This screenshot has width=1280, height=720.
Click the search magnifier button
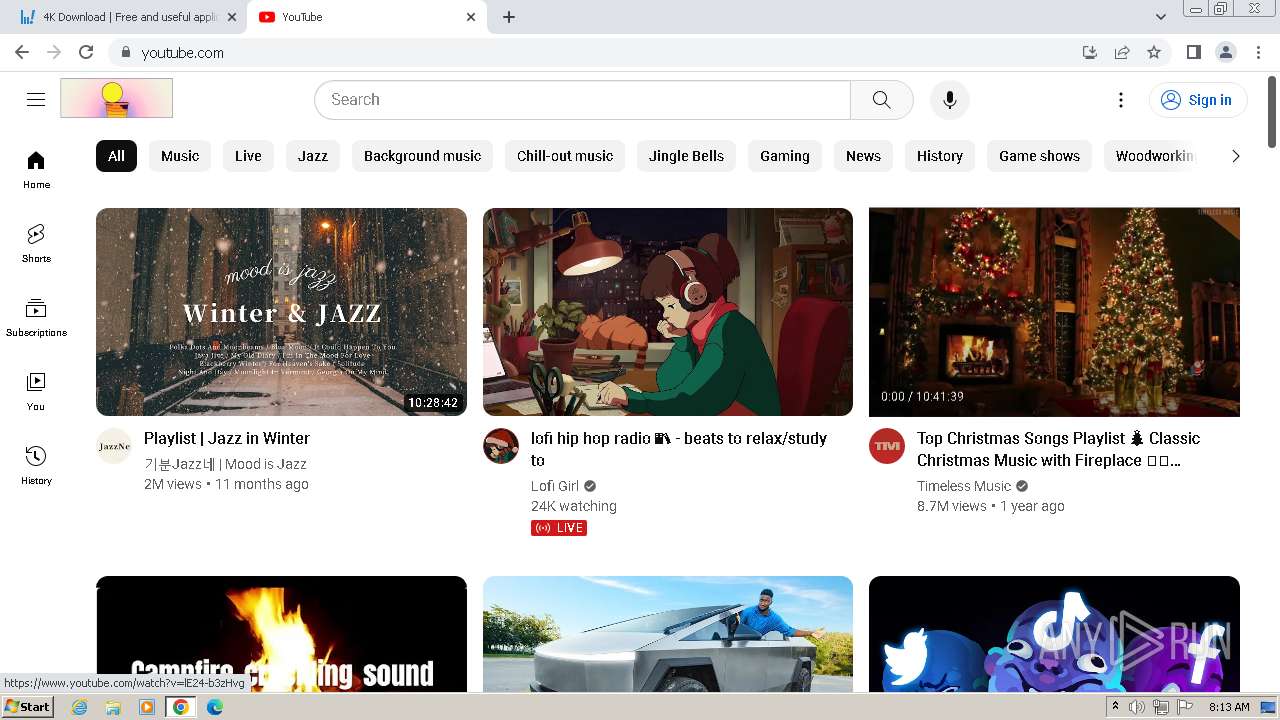point(881,99)
